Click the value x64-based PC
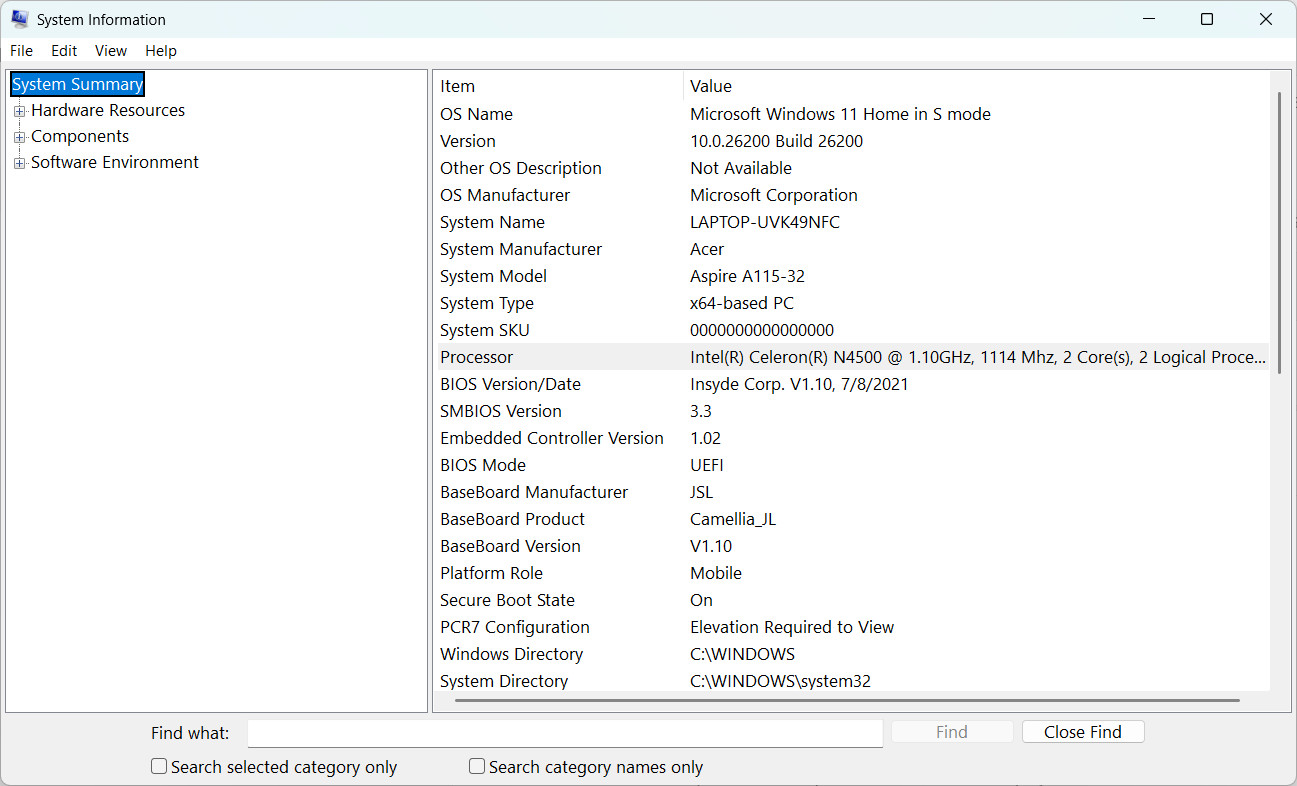The width and height of the screenshot is (1297, 786). tap(742, 303)
